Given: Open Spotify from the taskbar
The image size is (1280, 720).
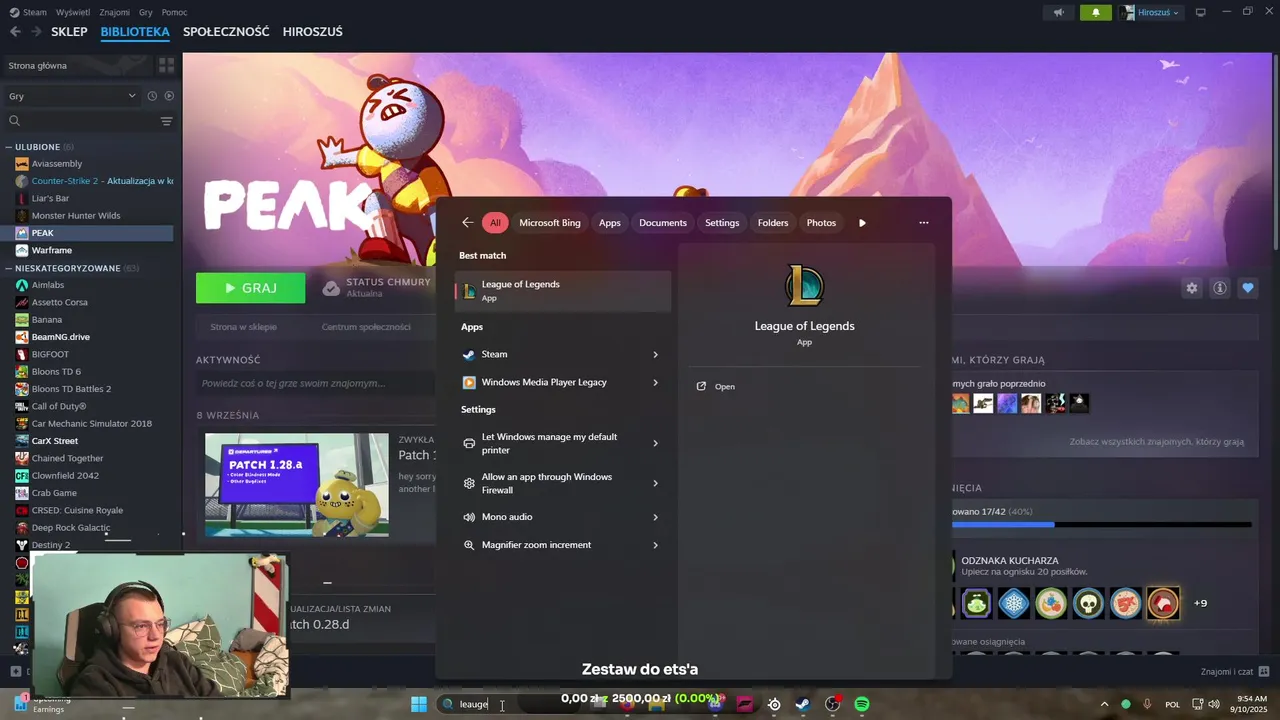Looking at the screenshot, I should click(862, 704).
